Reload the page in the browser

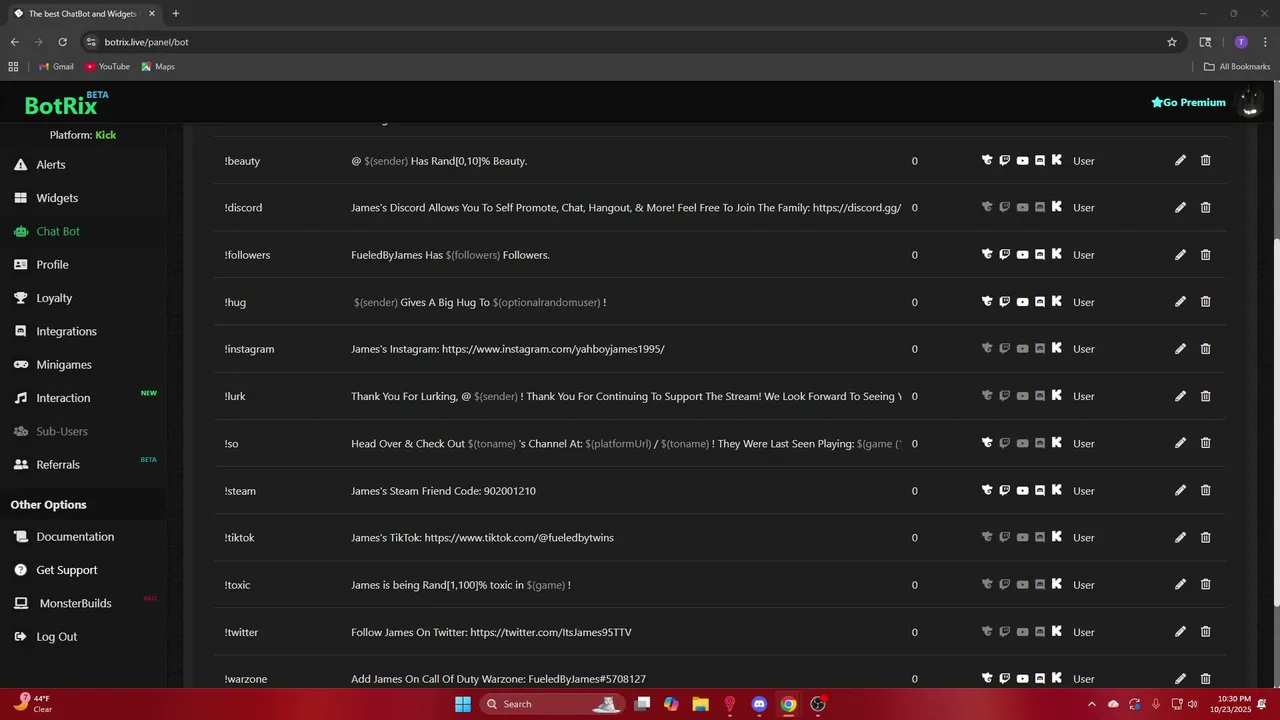click(x=62, y=42)
